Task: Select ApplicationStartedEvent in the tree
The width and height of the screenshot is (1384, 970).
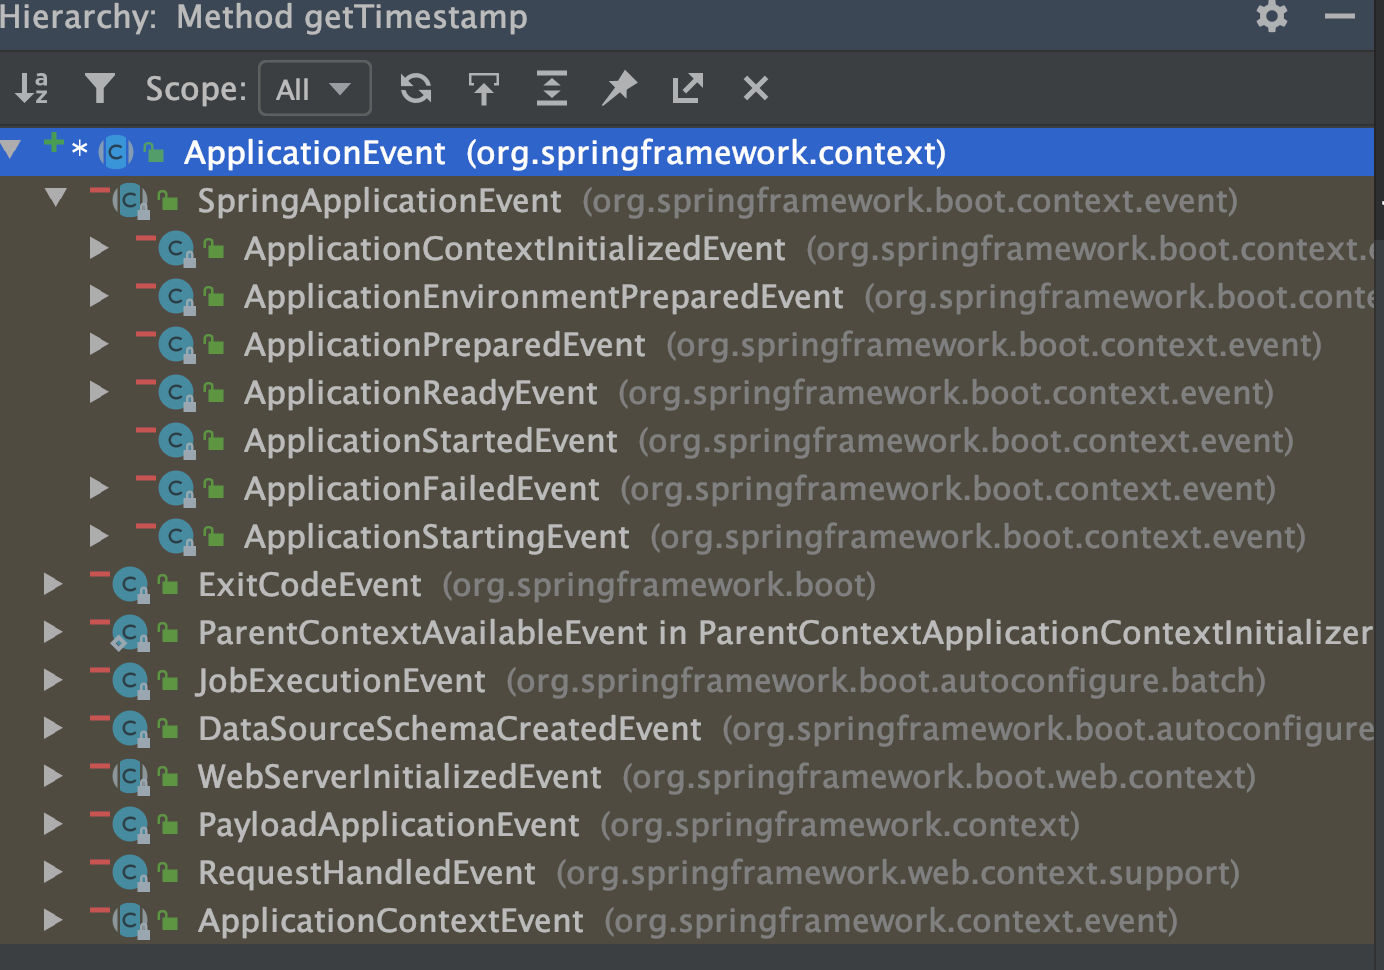Action: point(431,441)
